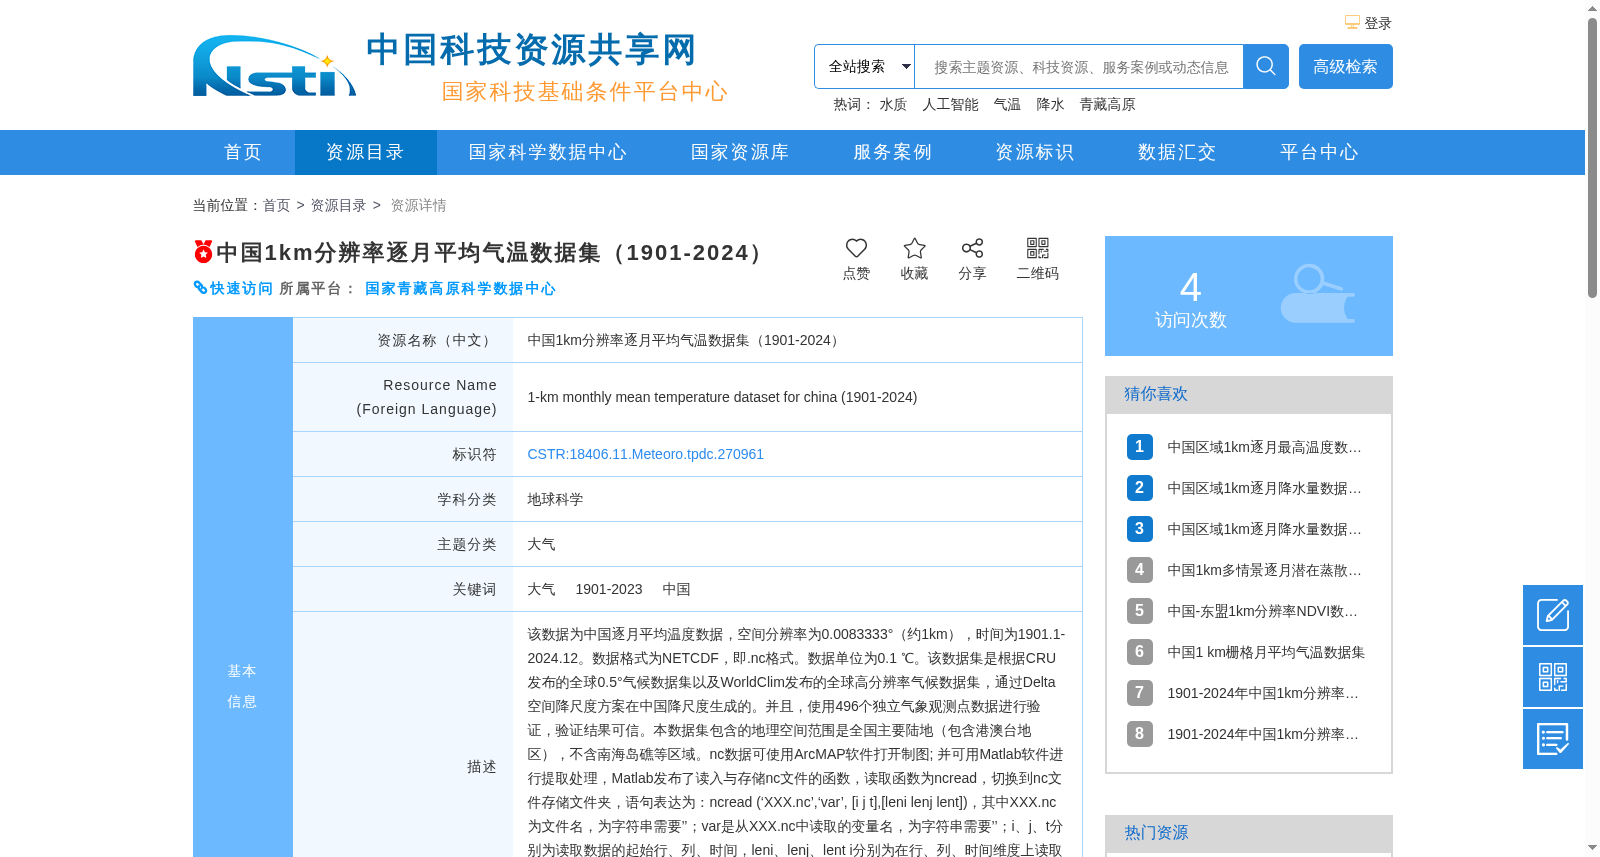This screenshot has height=857, width=1600.
Task: Open 国家科学数据中心 navigation tab
Action: (x=548, y=152)
